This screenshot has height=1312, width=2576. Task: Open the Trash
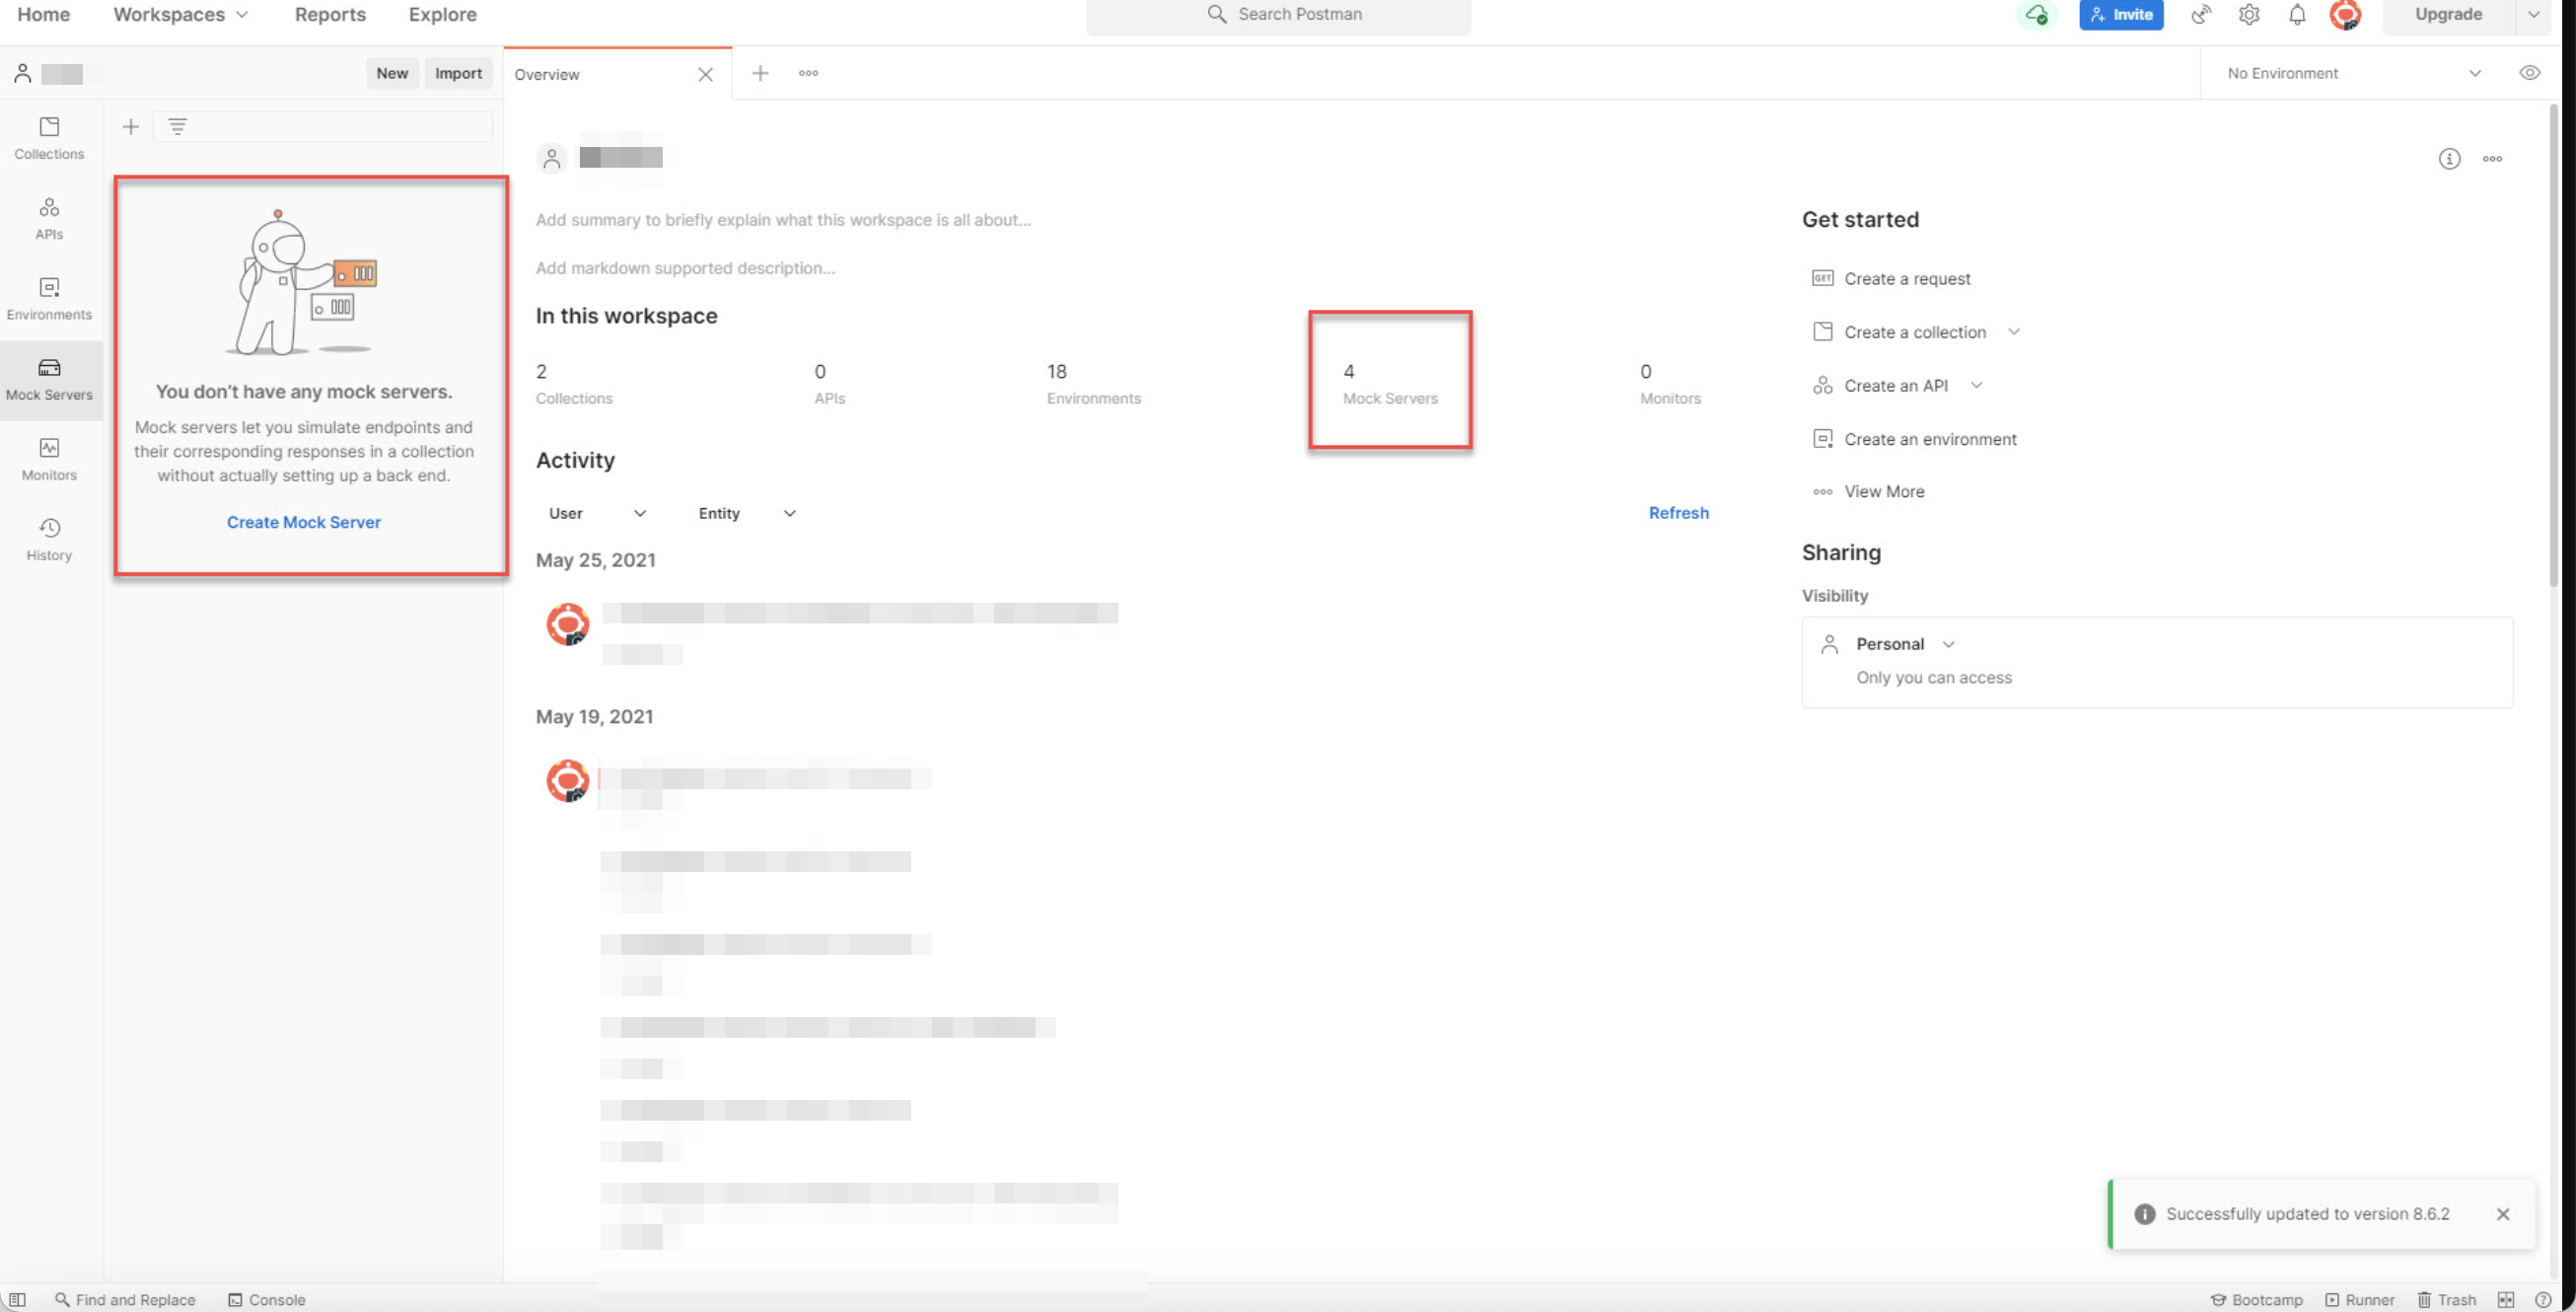coord(2448,1299)
